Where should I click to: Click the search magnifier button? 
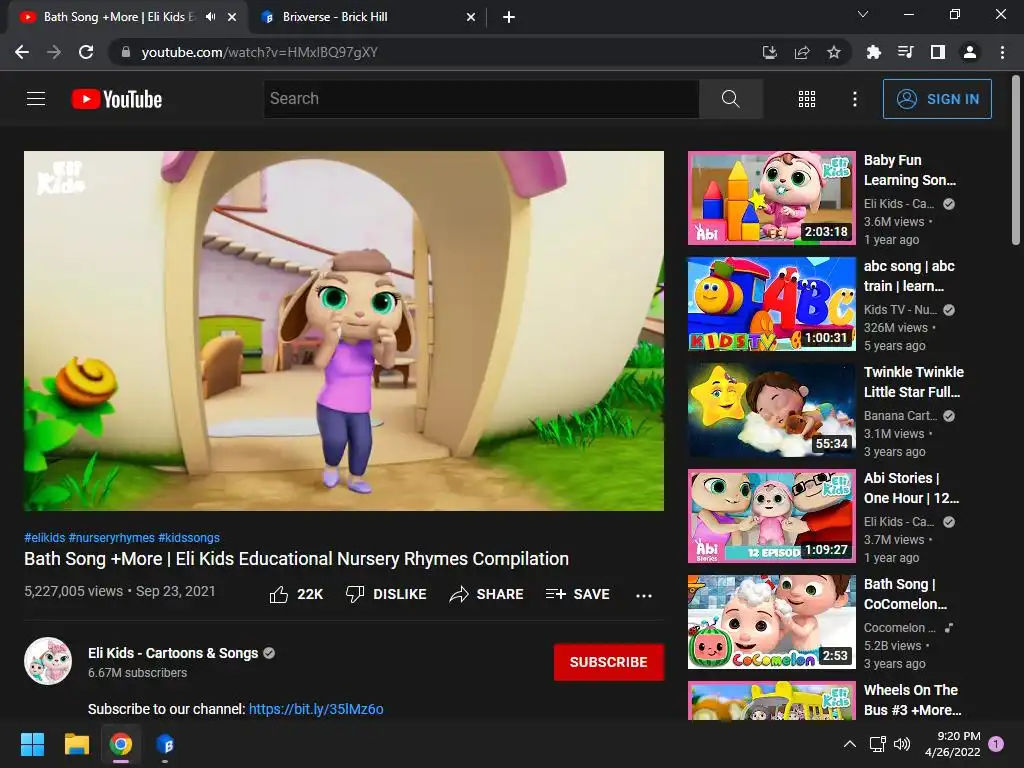tap(730, 99)
